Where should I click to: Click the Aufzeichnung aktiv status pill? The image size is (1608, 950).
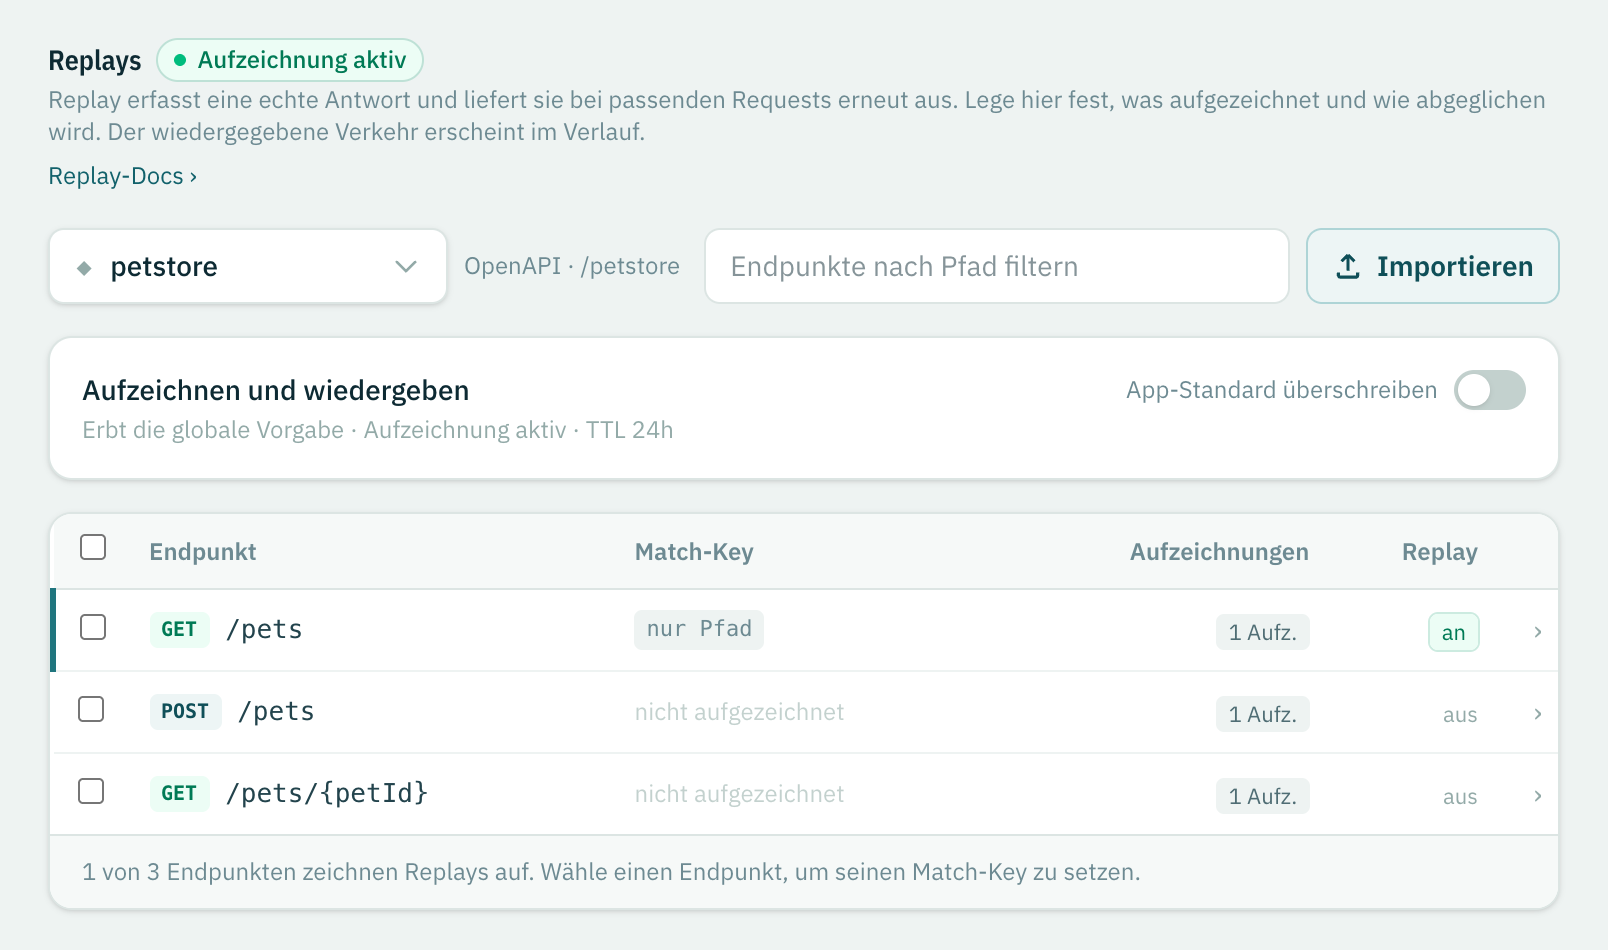[x=290, y=60]
